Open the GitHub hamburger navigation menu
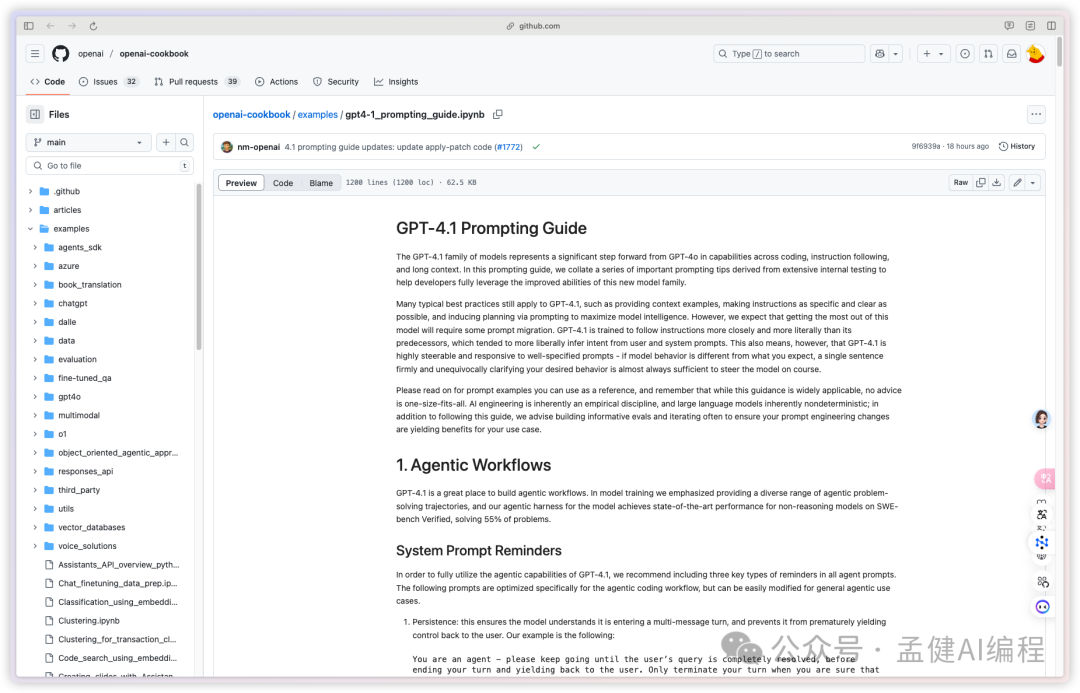The height and width of the screenshot is (693, 1080). click(x=35, y=54)
